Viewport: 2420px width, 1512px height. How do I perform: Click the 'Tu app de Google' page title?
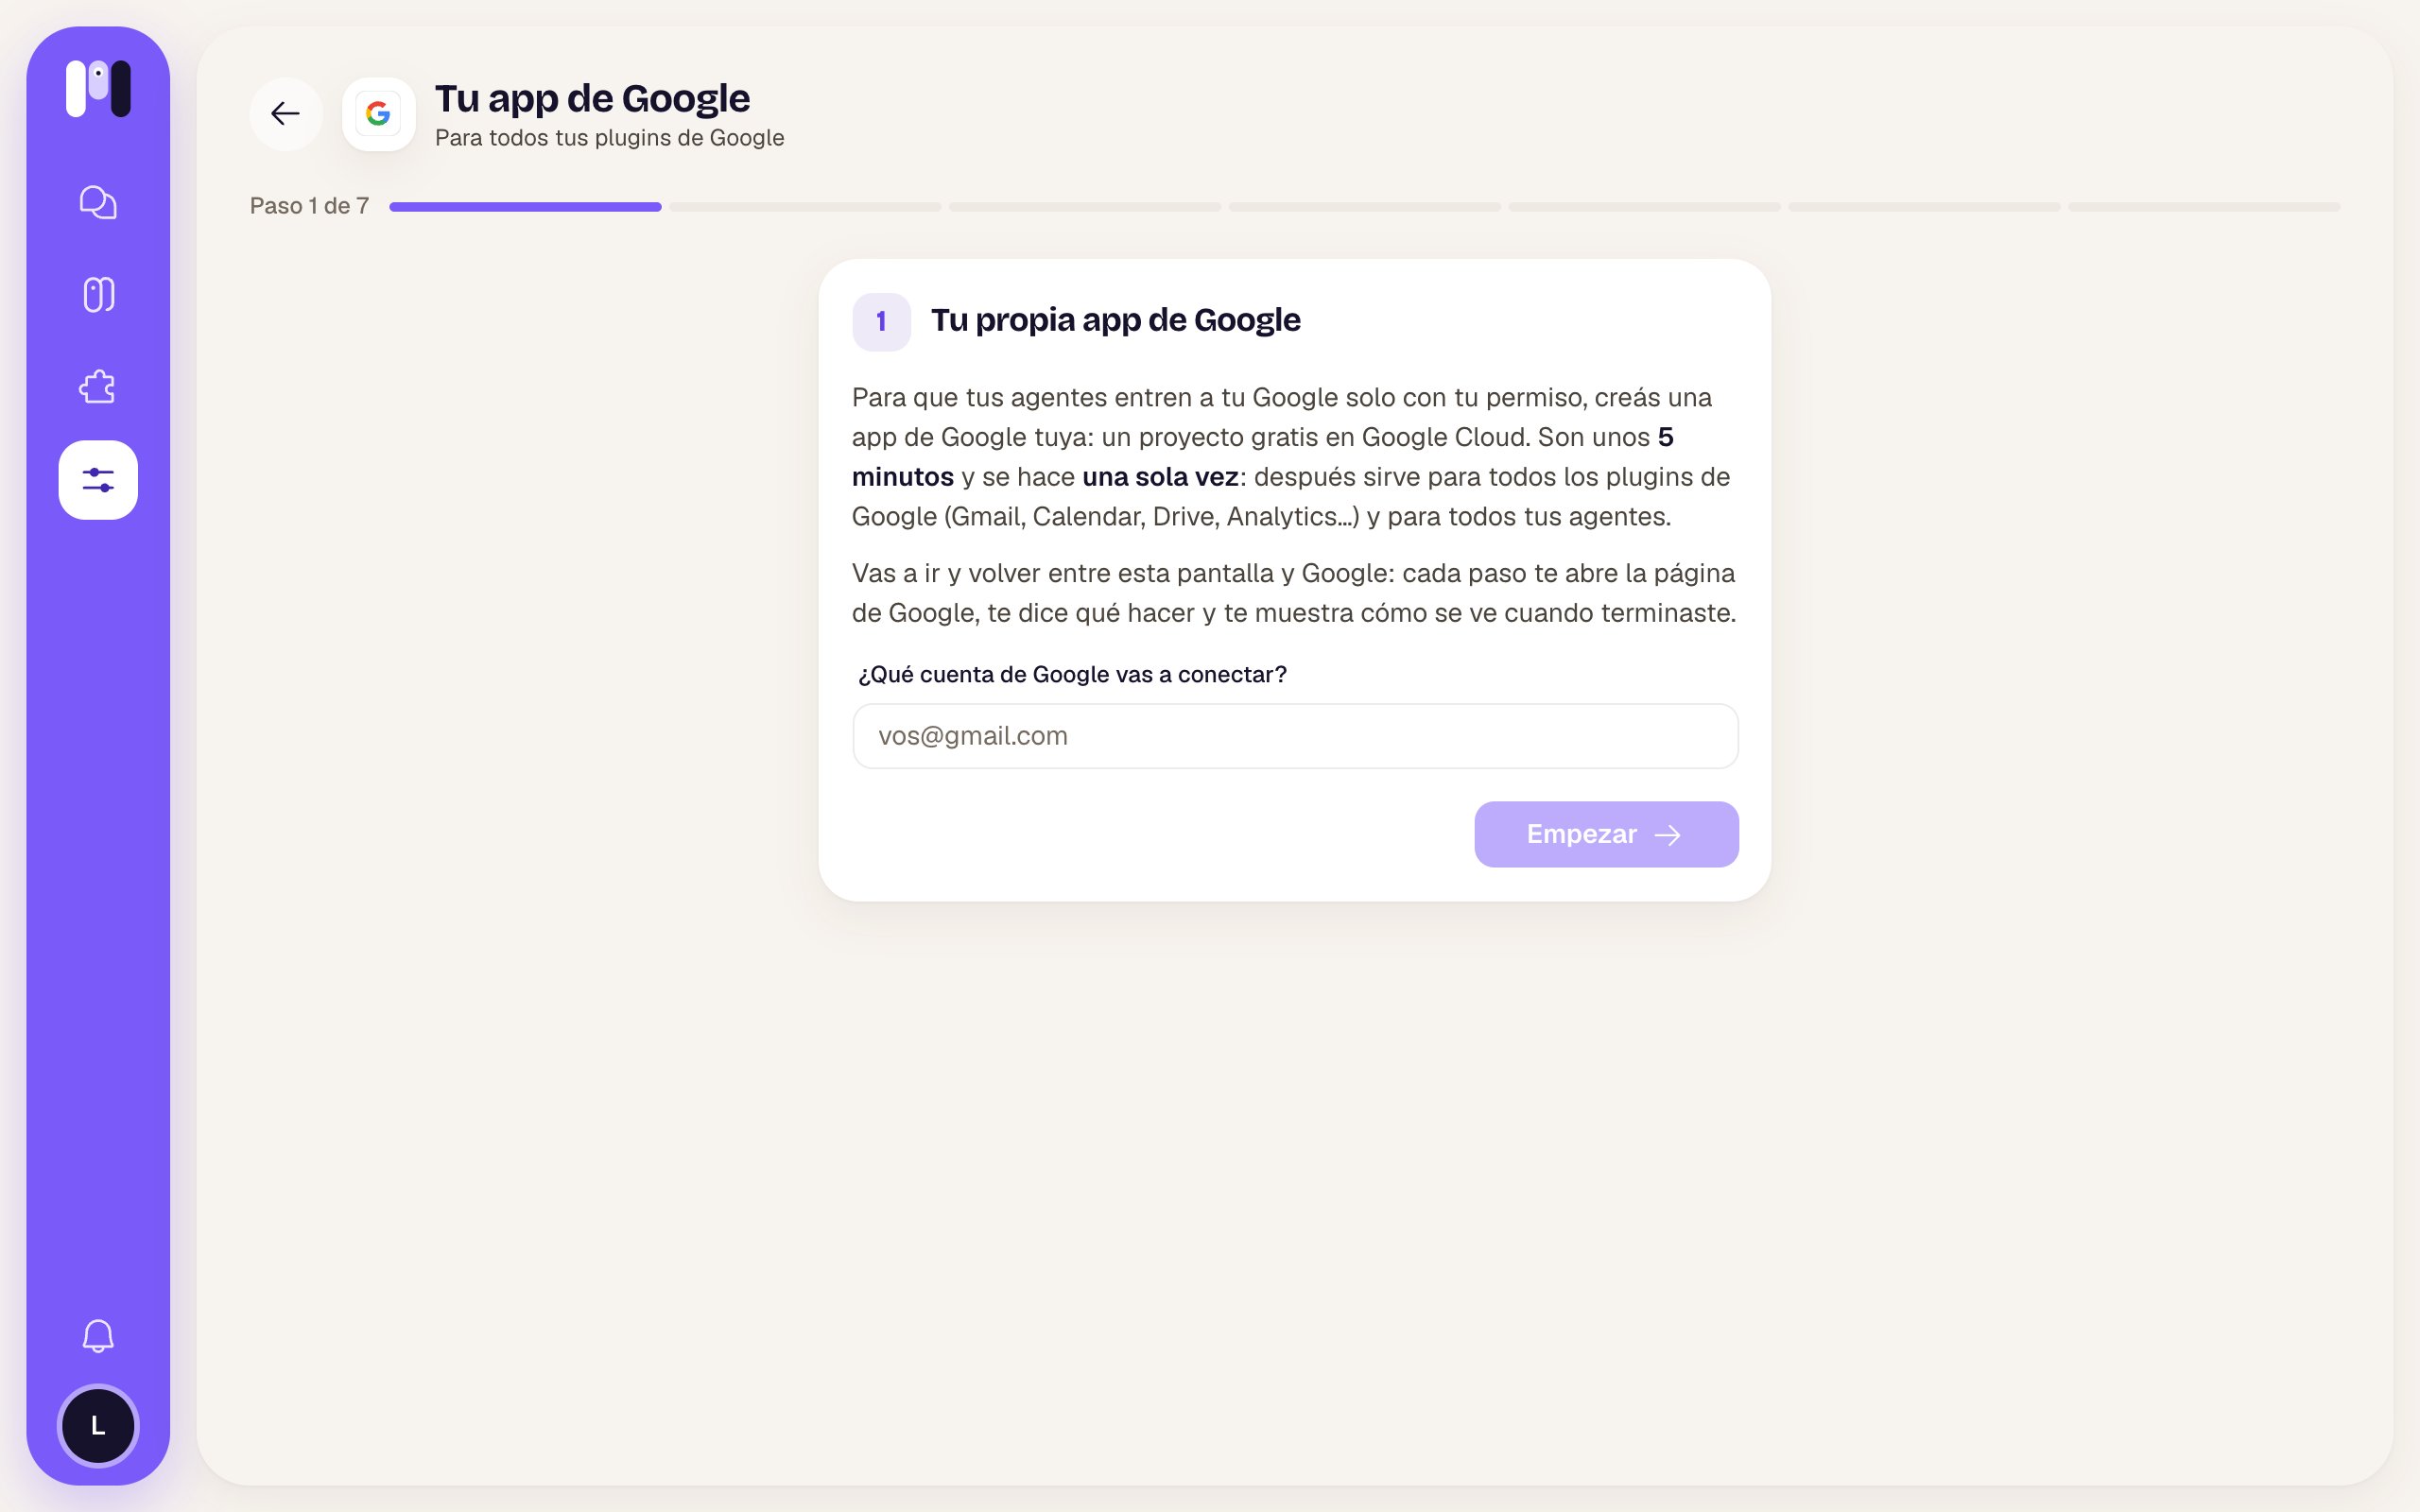pyautogui.click(x=592, y=98)
